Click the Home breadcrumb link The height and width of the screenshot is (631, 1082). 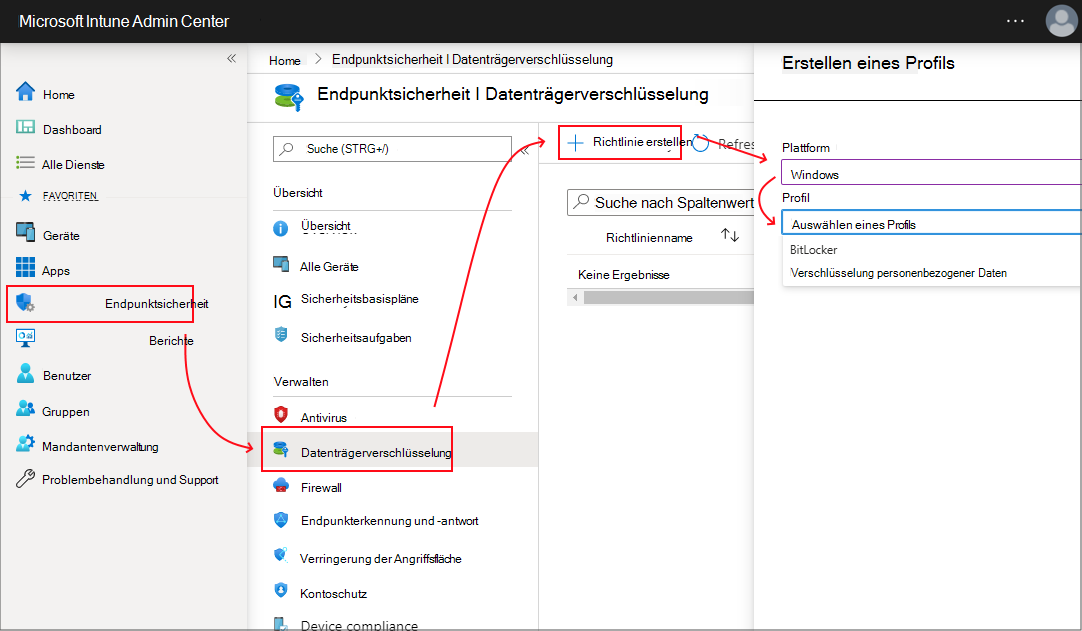point(284,60)
